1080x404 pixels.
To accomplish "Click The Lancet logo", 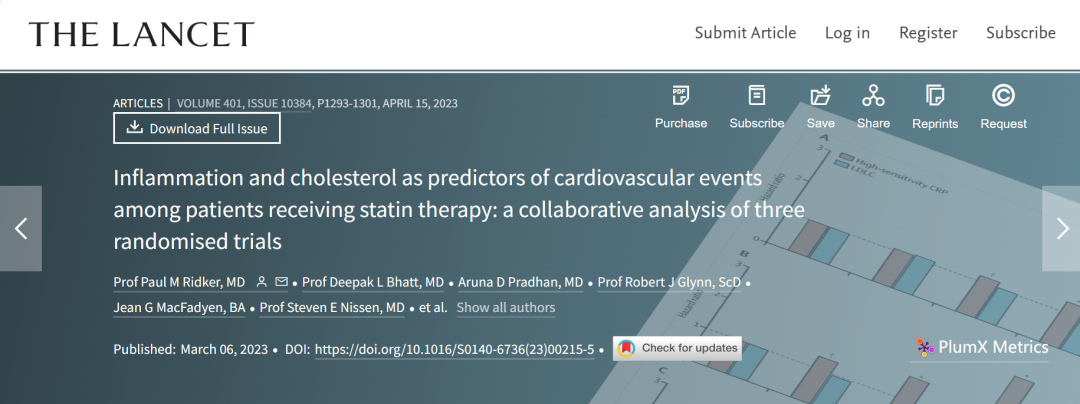I will click(141, 34).
